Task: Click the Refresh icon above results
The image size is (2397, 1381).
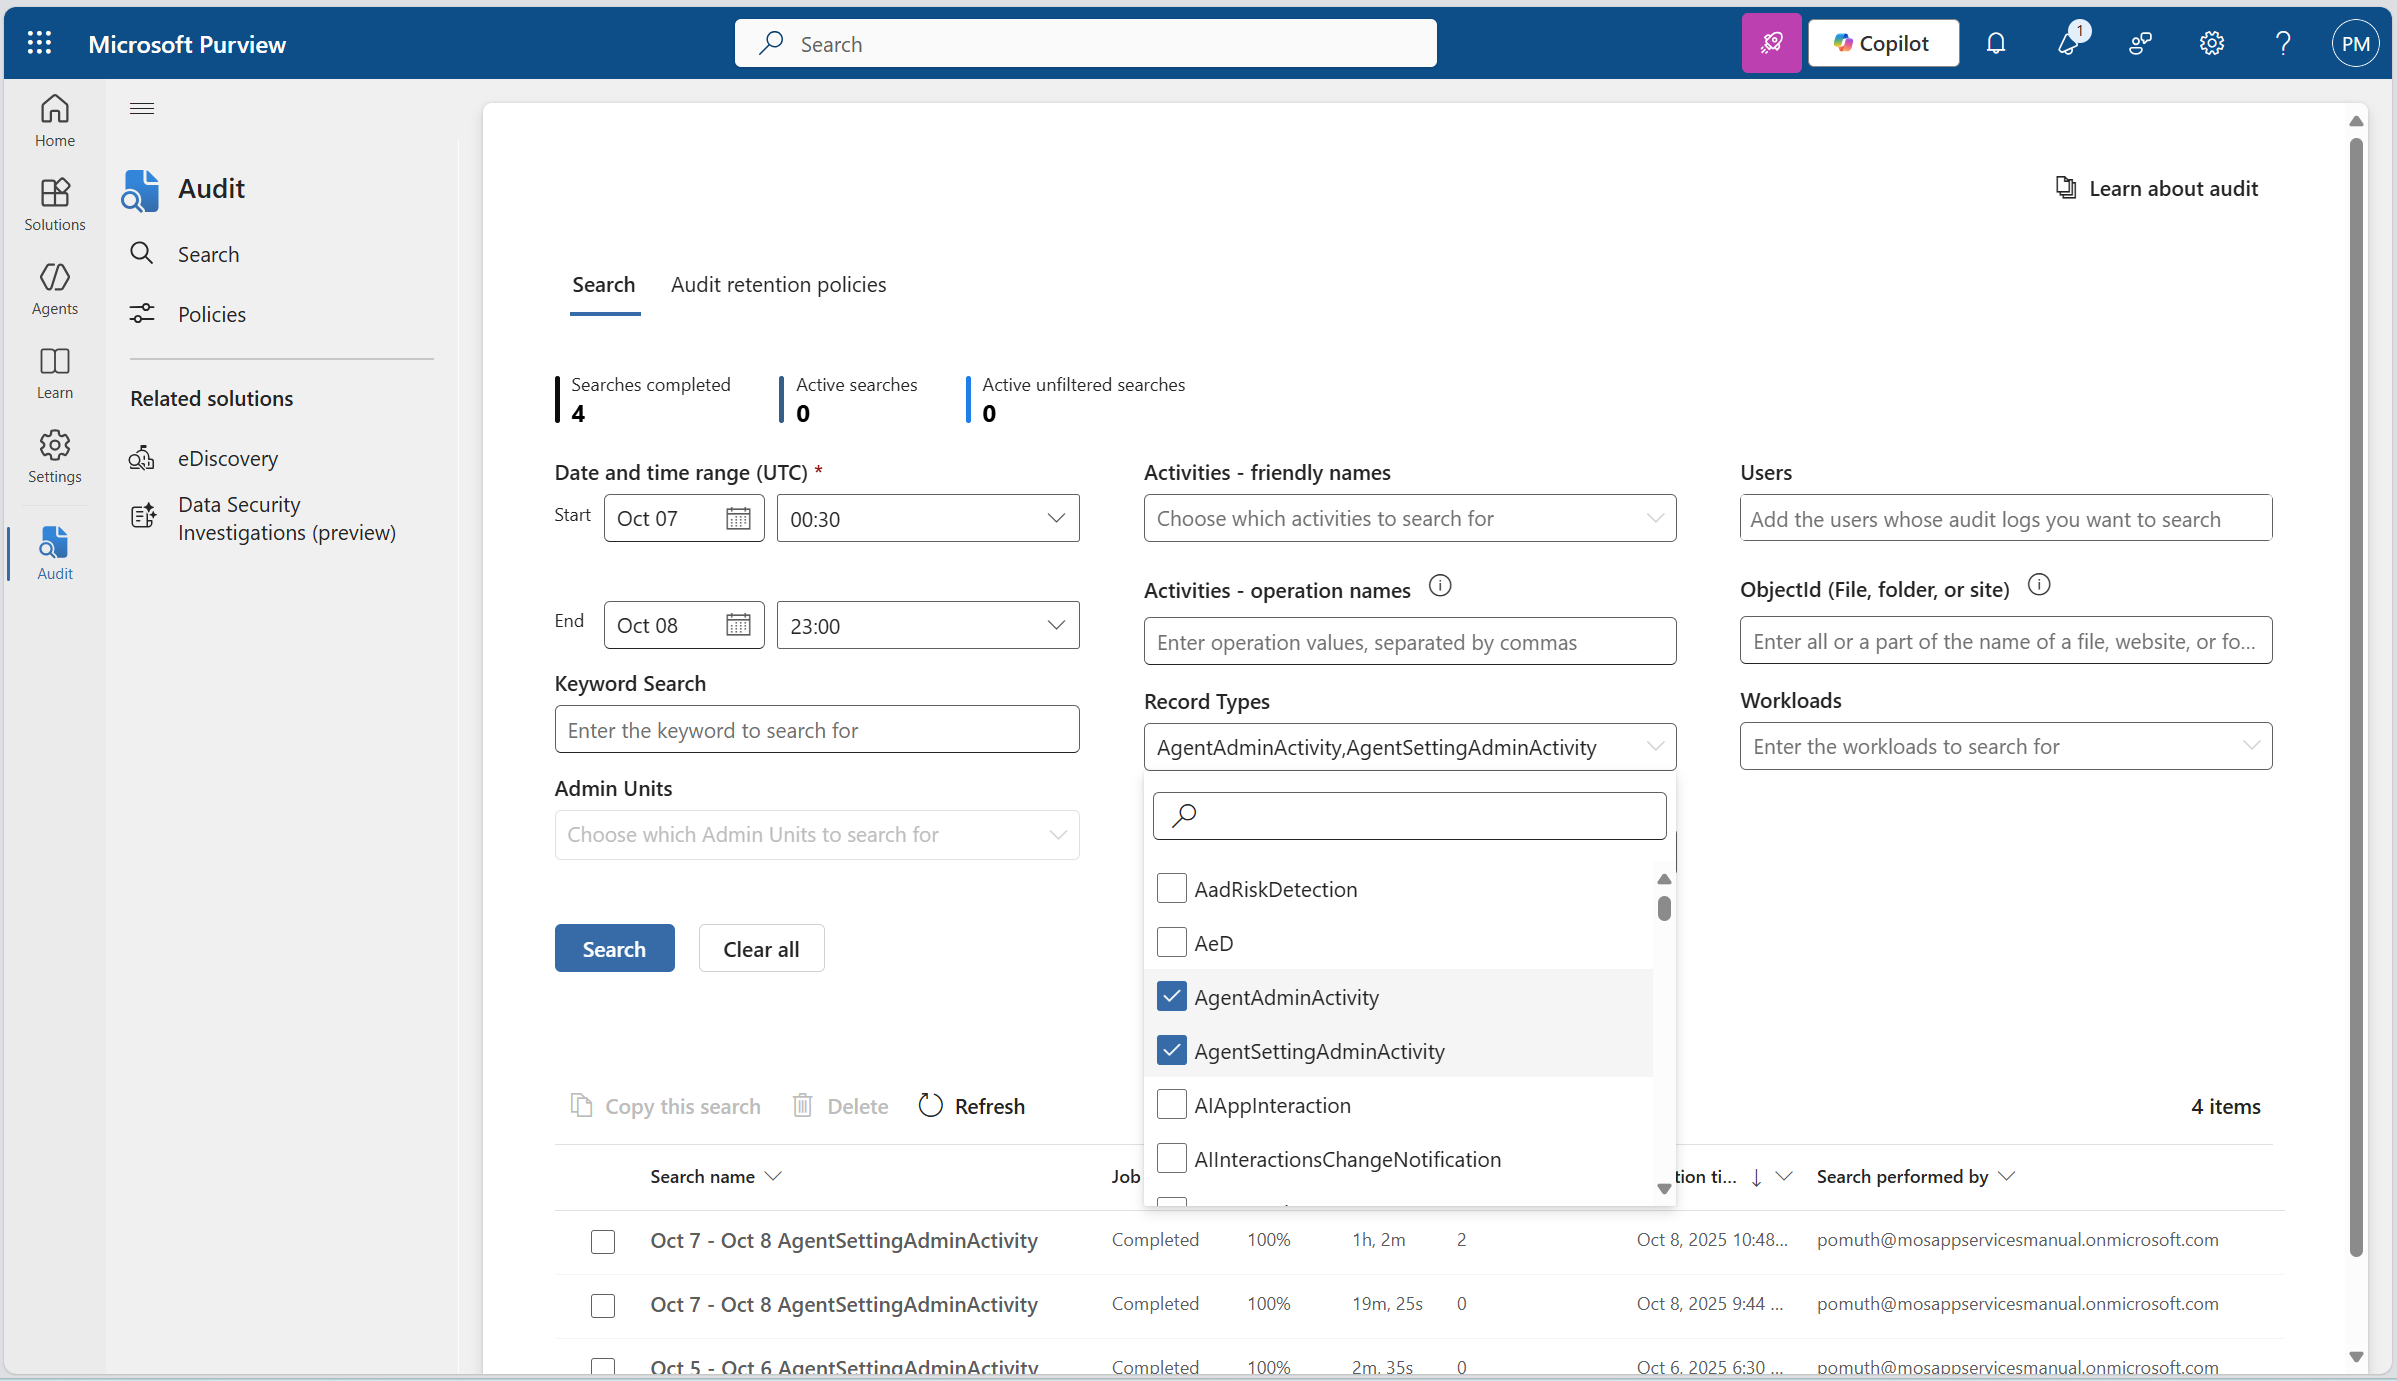Action: pyautogui.click(x=931, y=1105)
